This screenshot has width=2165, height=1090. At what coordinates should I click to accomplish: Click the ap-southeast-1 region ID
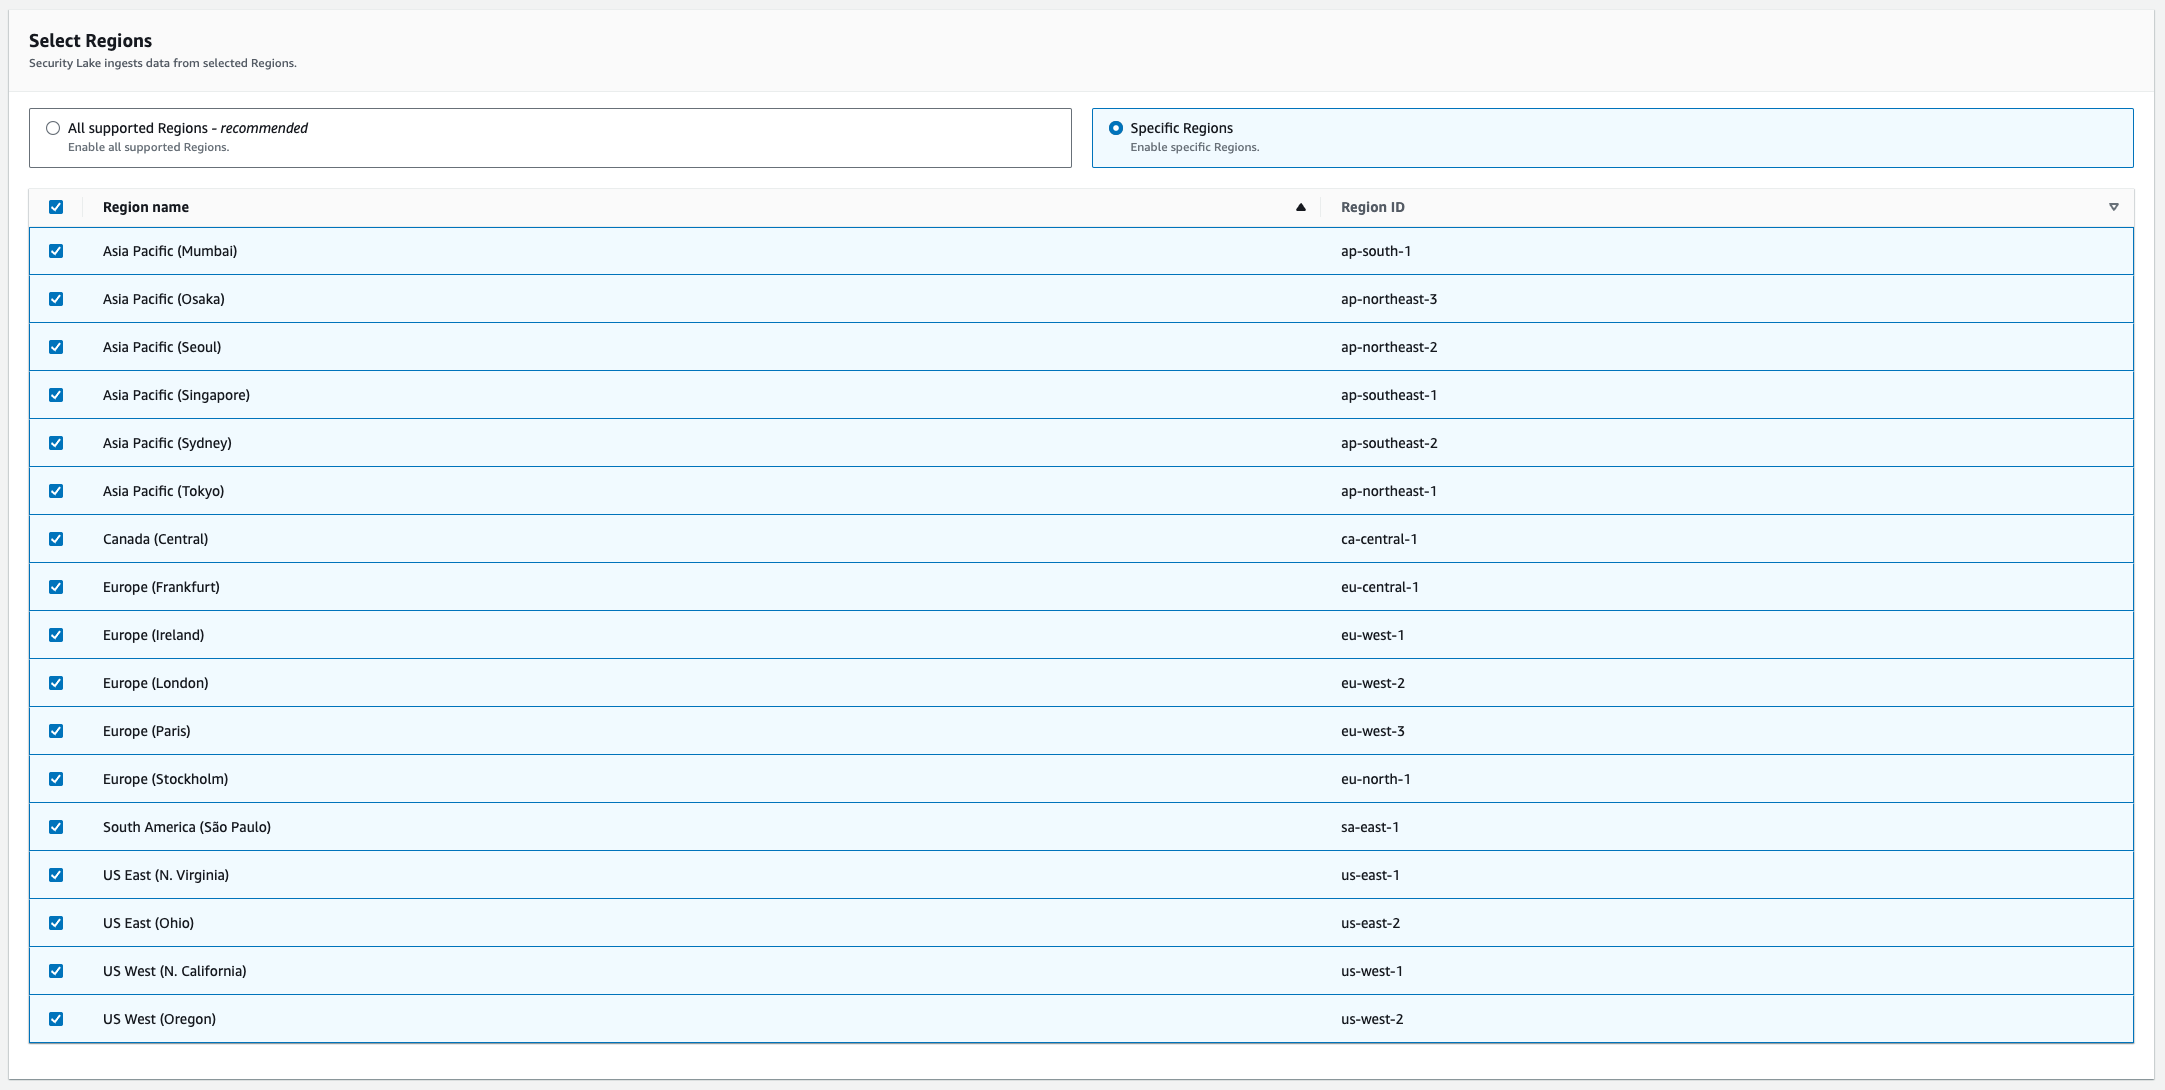tap(1389, 395)
